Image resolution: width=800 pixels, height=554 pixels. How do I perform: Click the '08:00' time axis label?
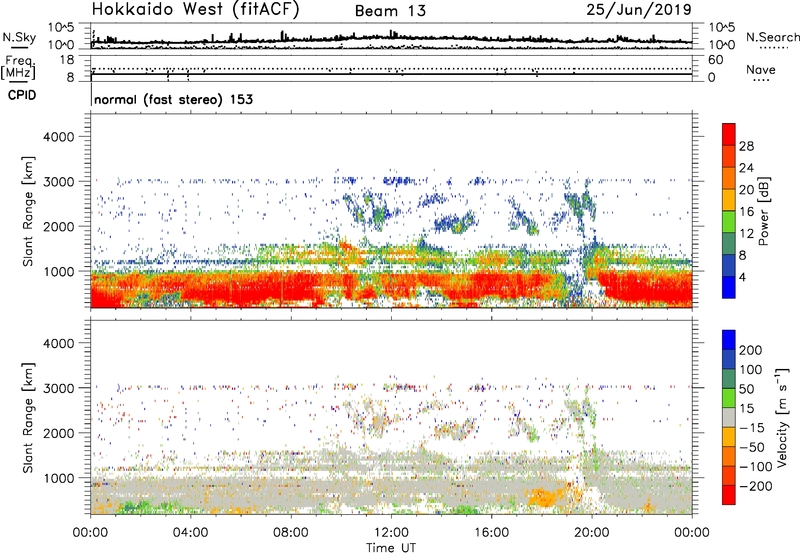pyautogui.click(x=291, y=533)
